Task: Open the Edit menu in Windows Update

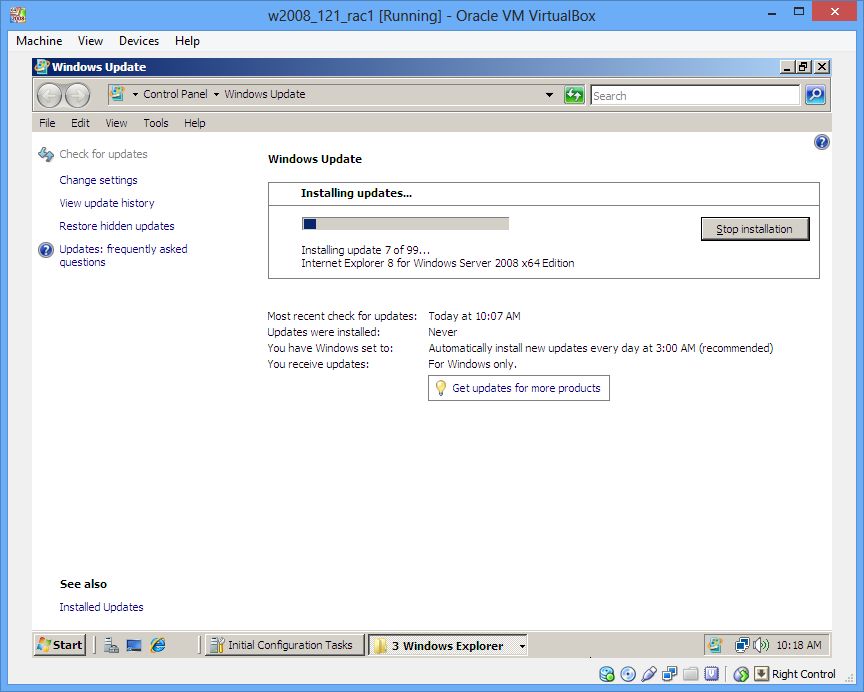Action: [80, 123]
